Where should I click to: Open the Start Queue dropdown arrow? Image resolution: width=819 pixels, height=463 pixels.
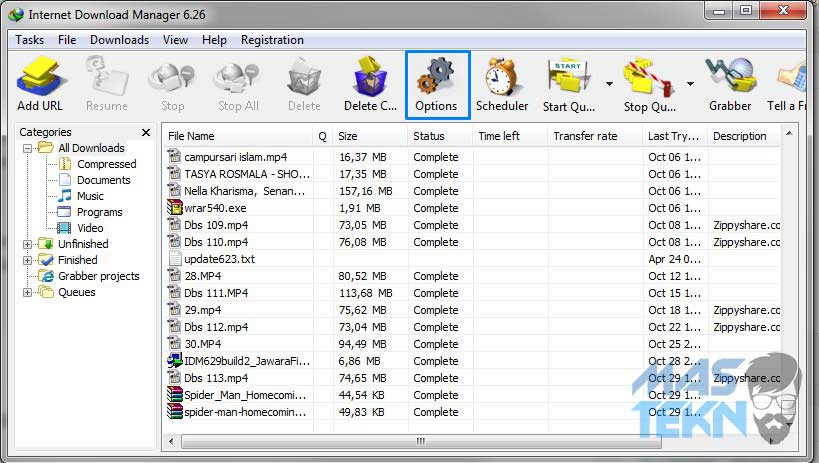click(610, 83)
